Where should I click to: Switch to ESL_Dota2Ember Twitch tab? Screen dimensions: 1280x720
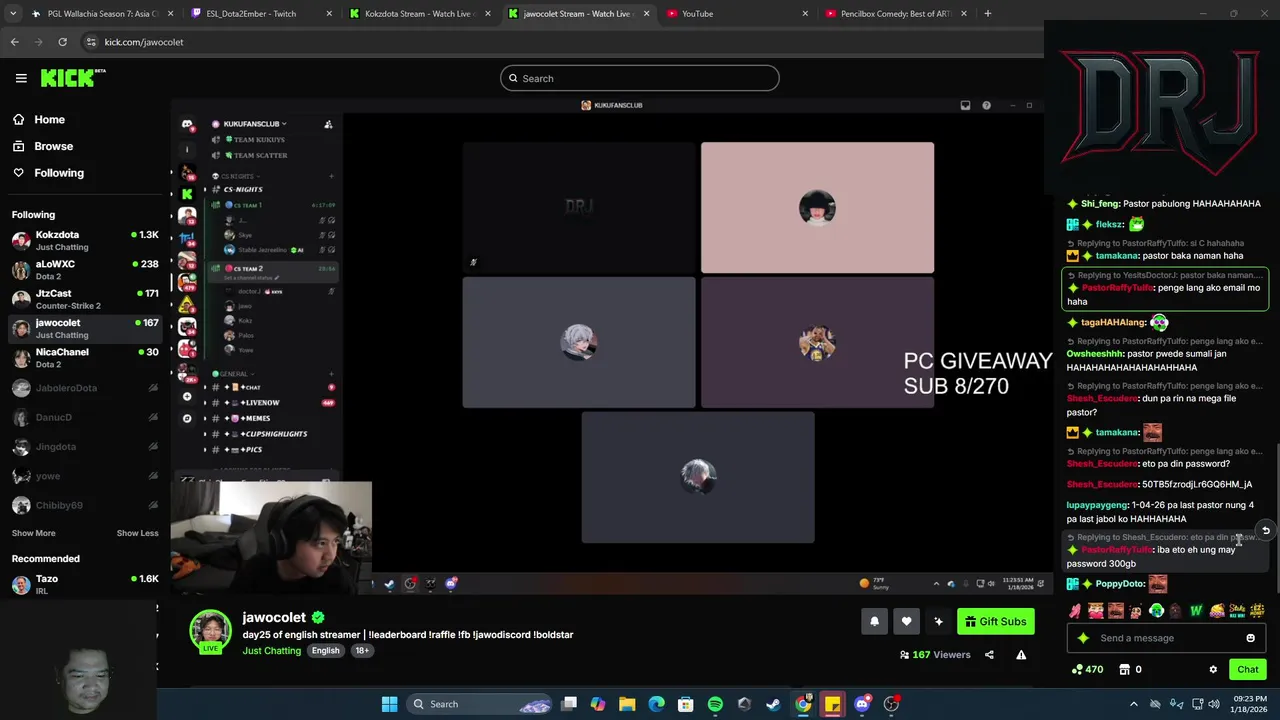pos(260,14)
